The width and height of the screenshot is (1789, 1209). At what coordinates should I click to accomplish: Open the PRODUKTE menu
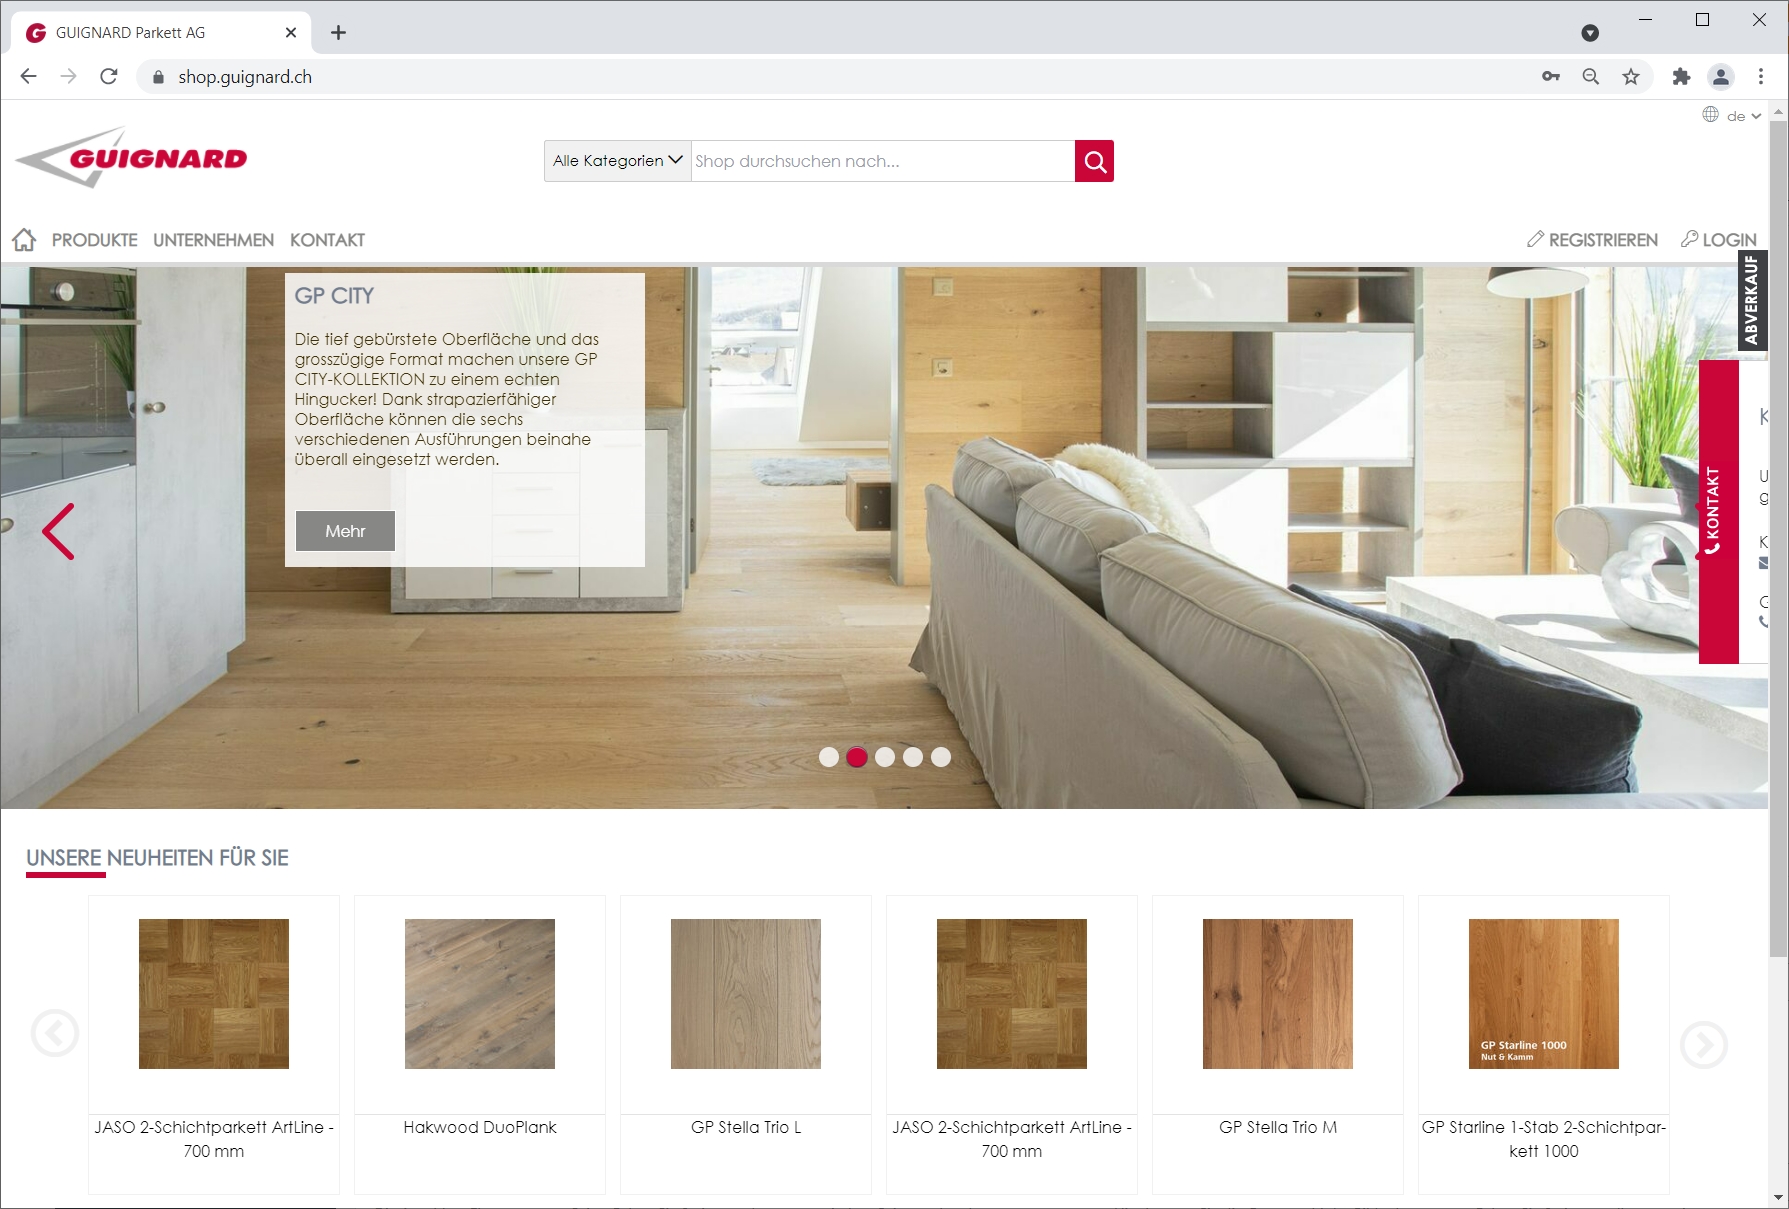pyautogui.click(x=95, y=240)
